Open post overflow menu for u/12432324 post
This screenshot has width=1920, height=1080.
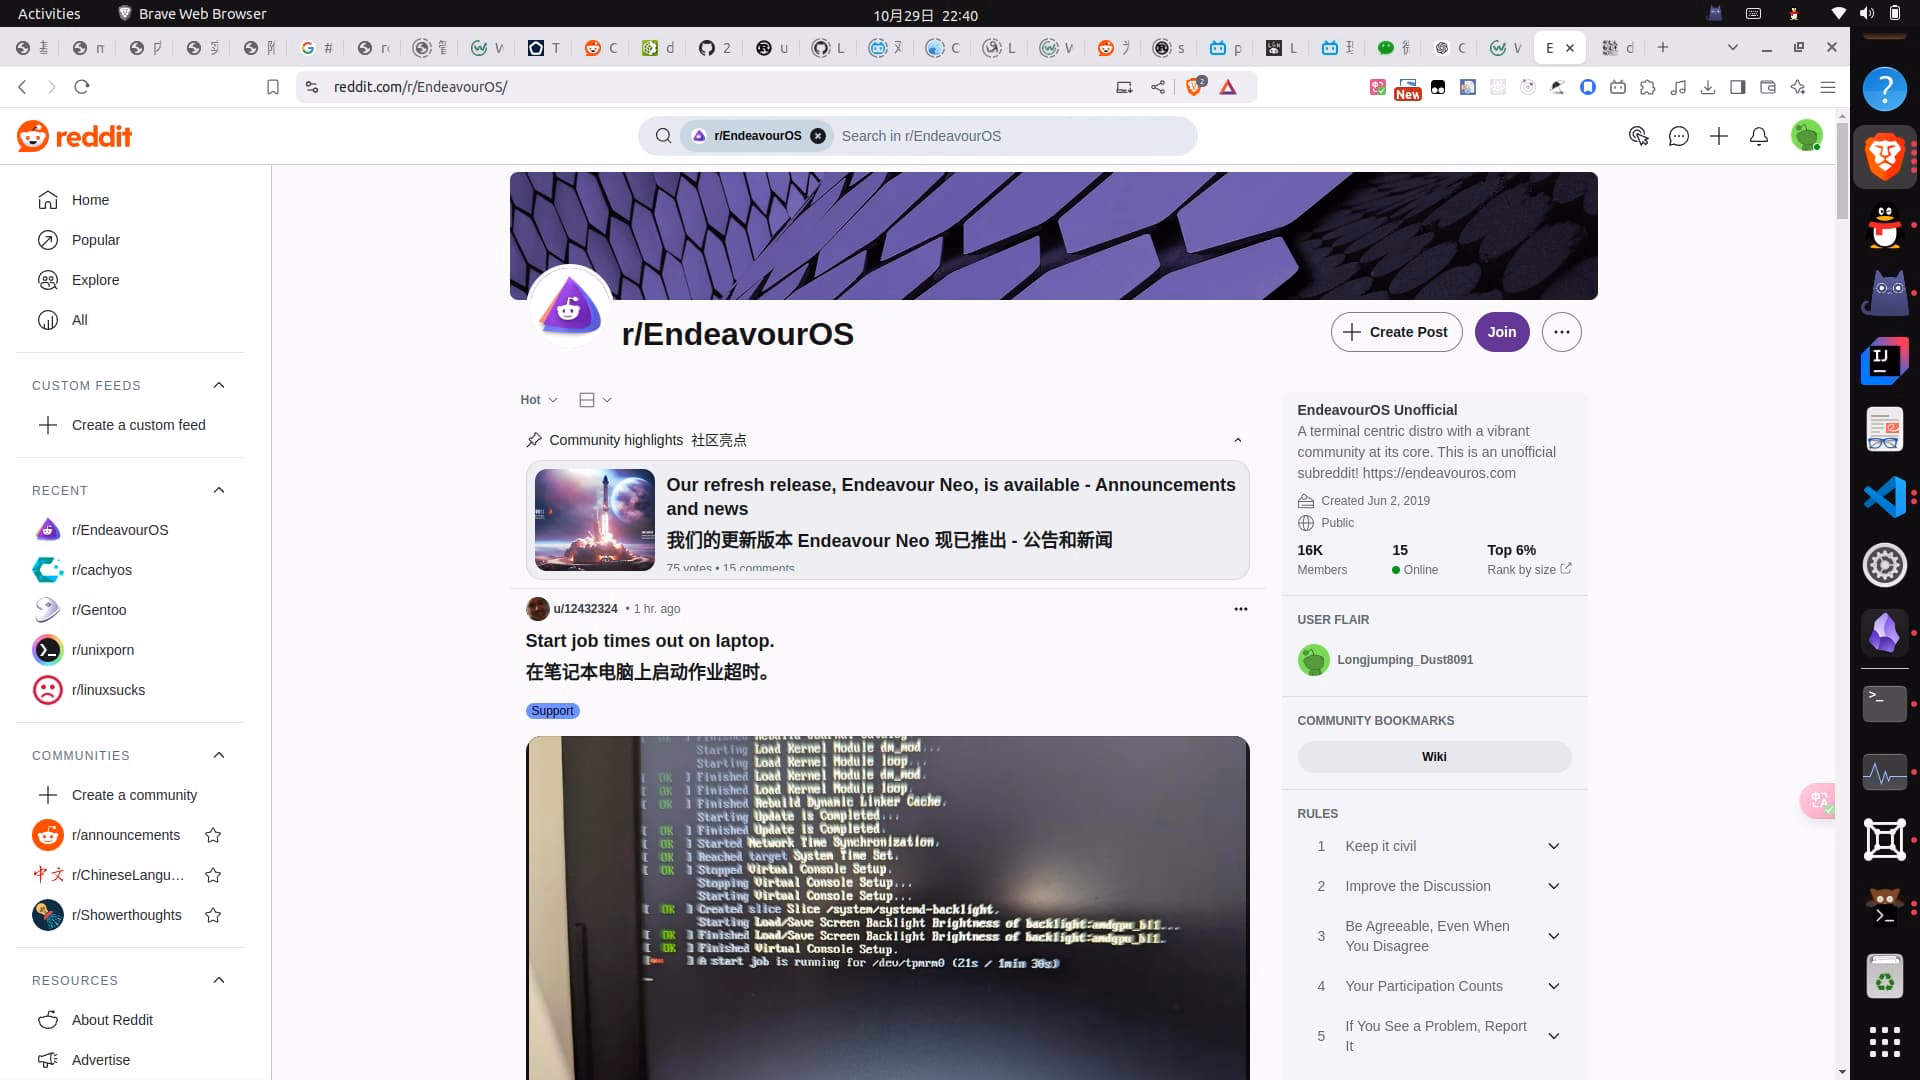[x=1241, y=609]
